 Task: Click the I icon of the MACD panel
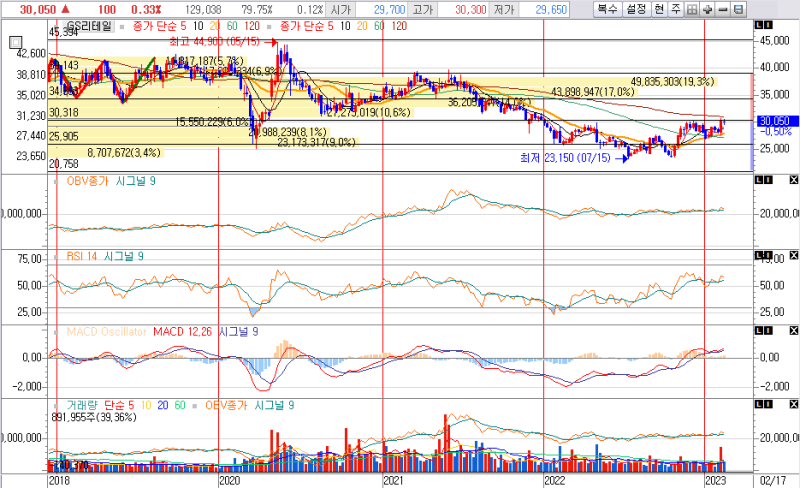767,330
